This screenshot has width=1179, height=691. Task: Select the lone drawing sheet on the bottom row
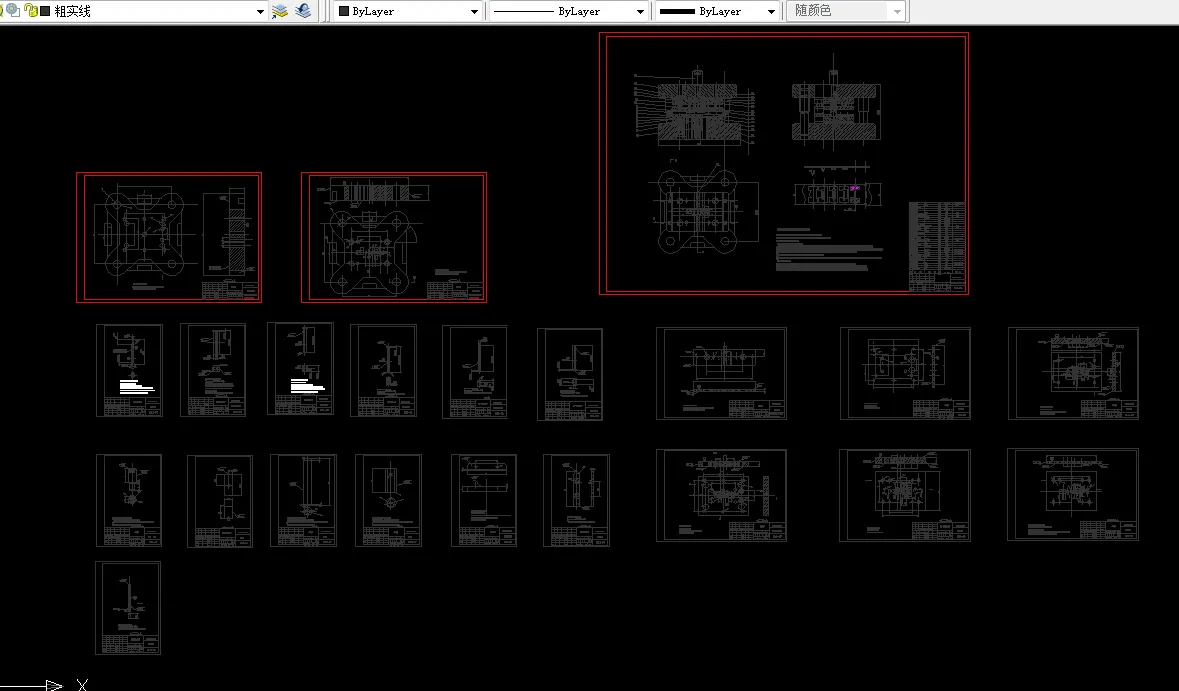[x=128, y=608]
